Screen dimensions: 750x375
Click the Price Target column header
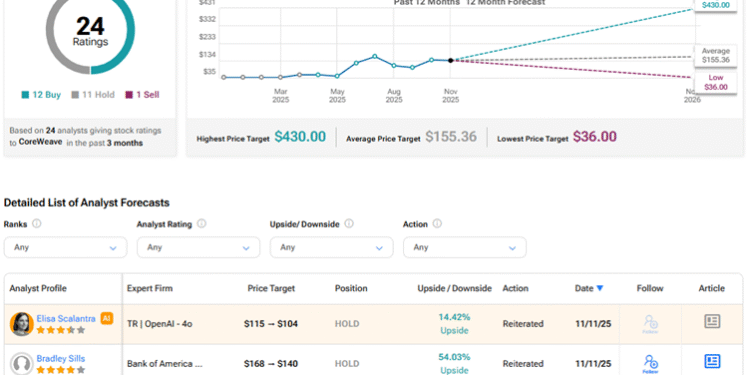click(271, 288)
